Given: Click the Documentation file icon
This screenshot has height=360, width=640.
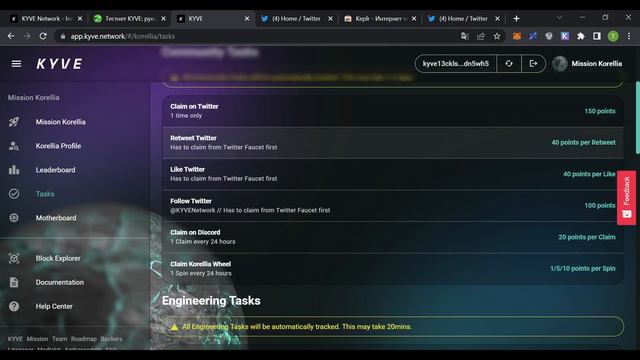Looking at the screenshot, I should pyautogui.click(x=14, y=282).
